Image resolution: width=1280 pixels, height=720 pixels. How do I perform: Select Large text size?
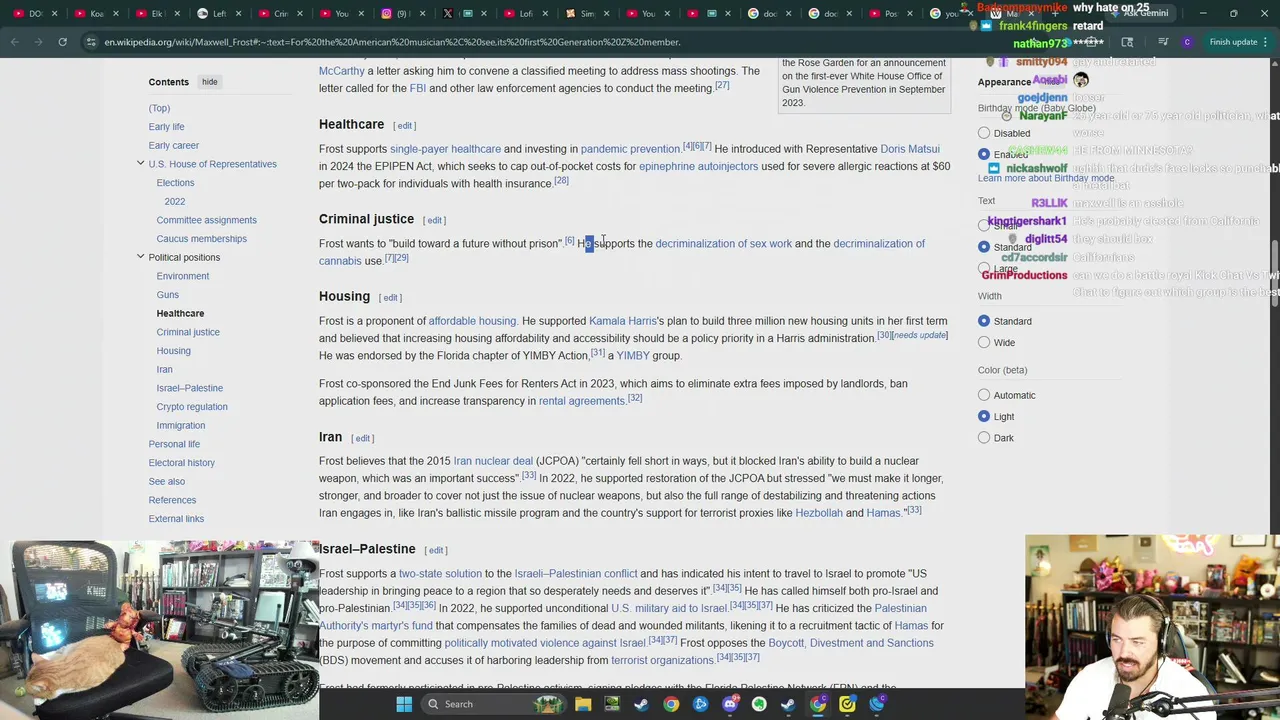coord(984,268)
